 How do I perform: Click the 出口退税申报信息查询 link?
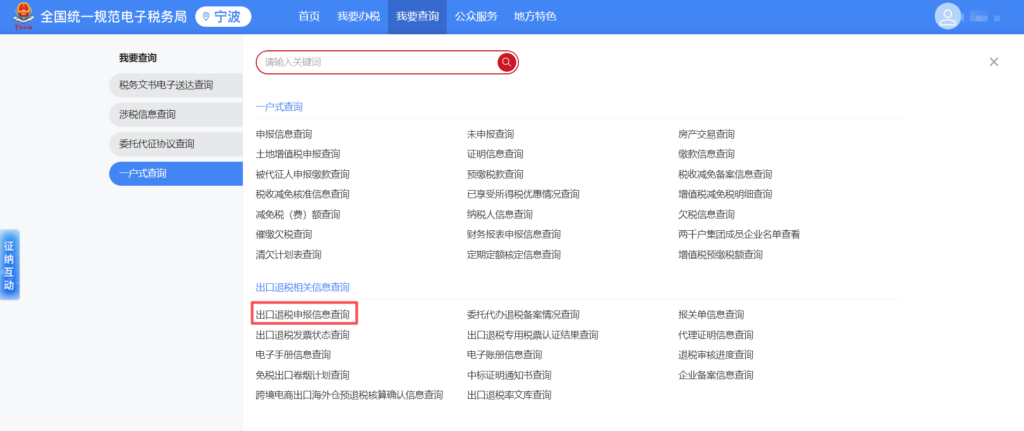tap(303, 315)
